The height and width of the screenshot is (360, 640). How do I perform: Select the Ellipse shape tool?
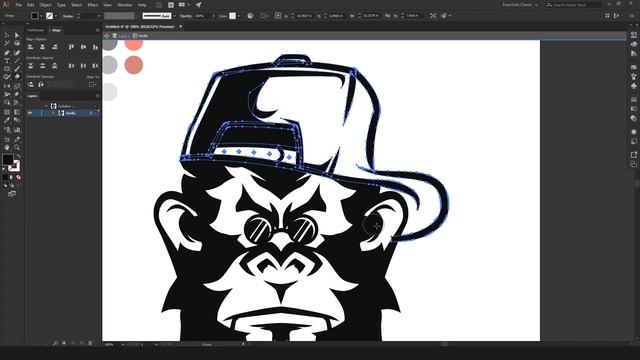tap(7, 69)
